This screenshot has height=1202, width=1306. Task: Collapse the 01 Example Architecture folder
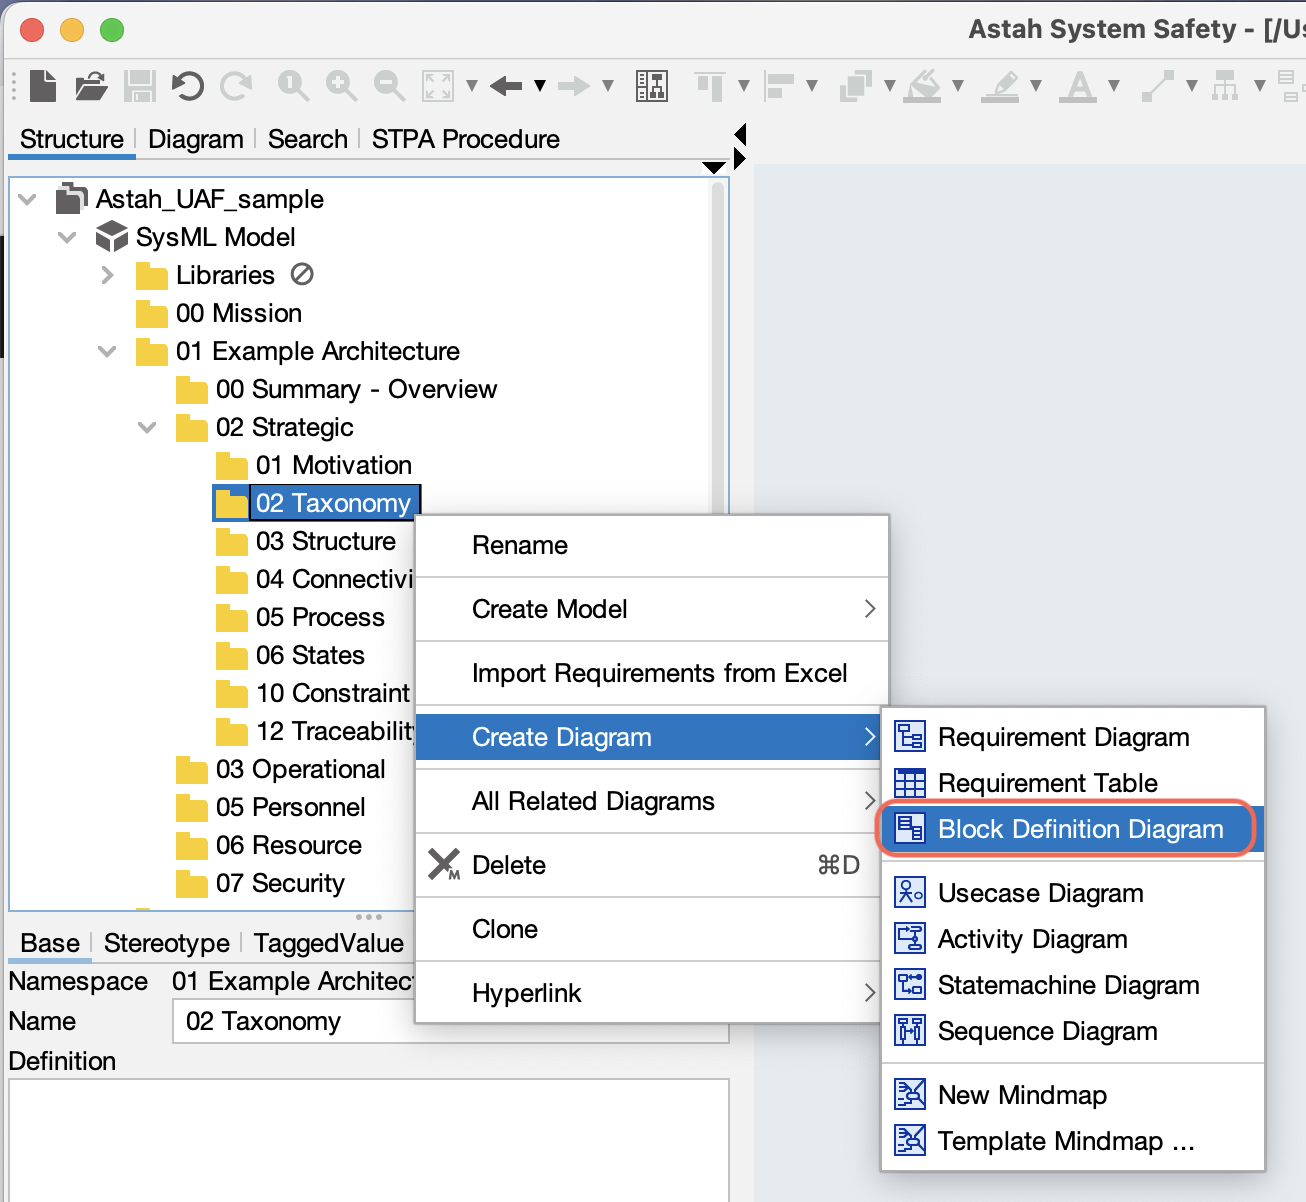pos(107,352)
